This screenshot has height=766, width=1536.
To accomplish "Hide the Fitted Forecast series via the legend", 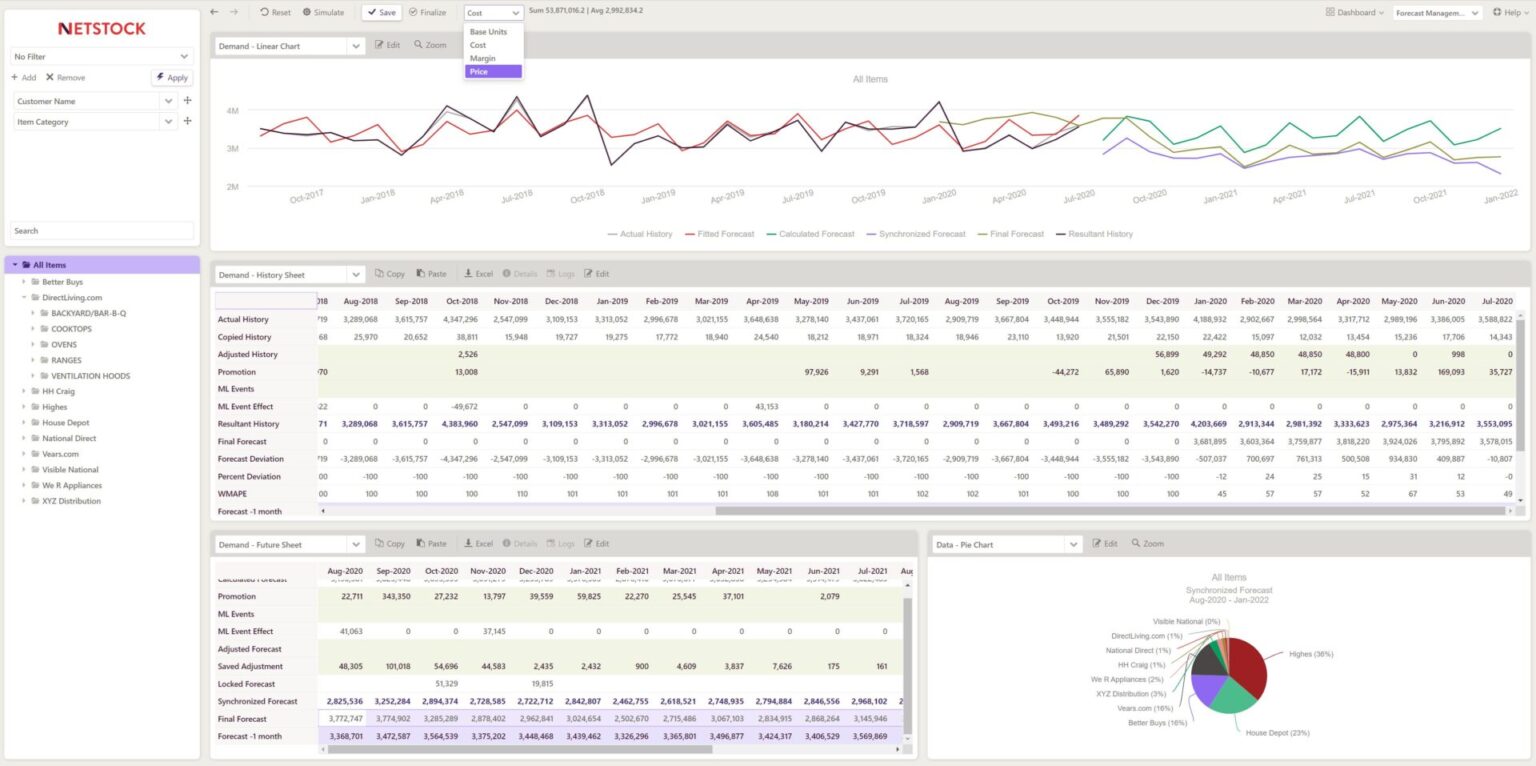I will point(723,233).
